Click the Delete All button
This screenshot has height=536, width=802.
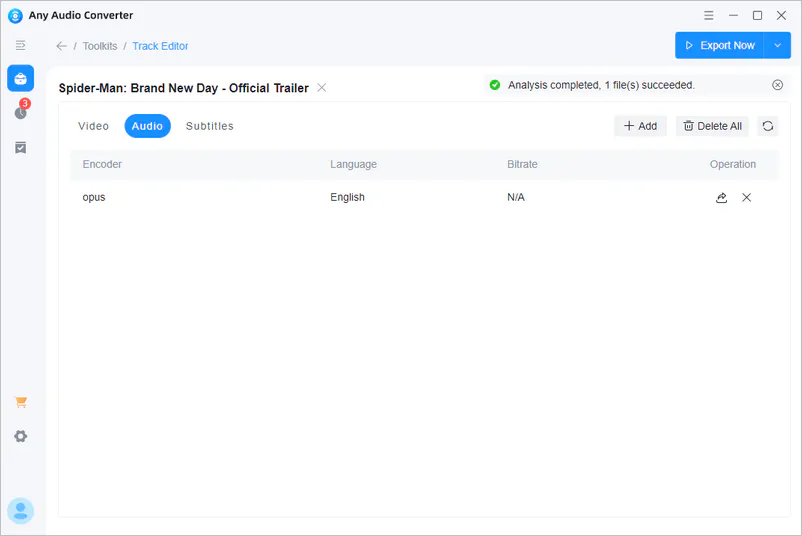click(x=712, y=126)
